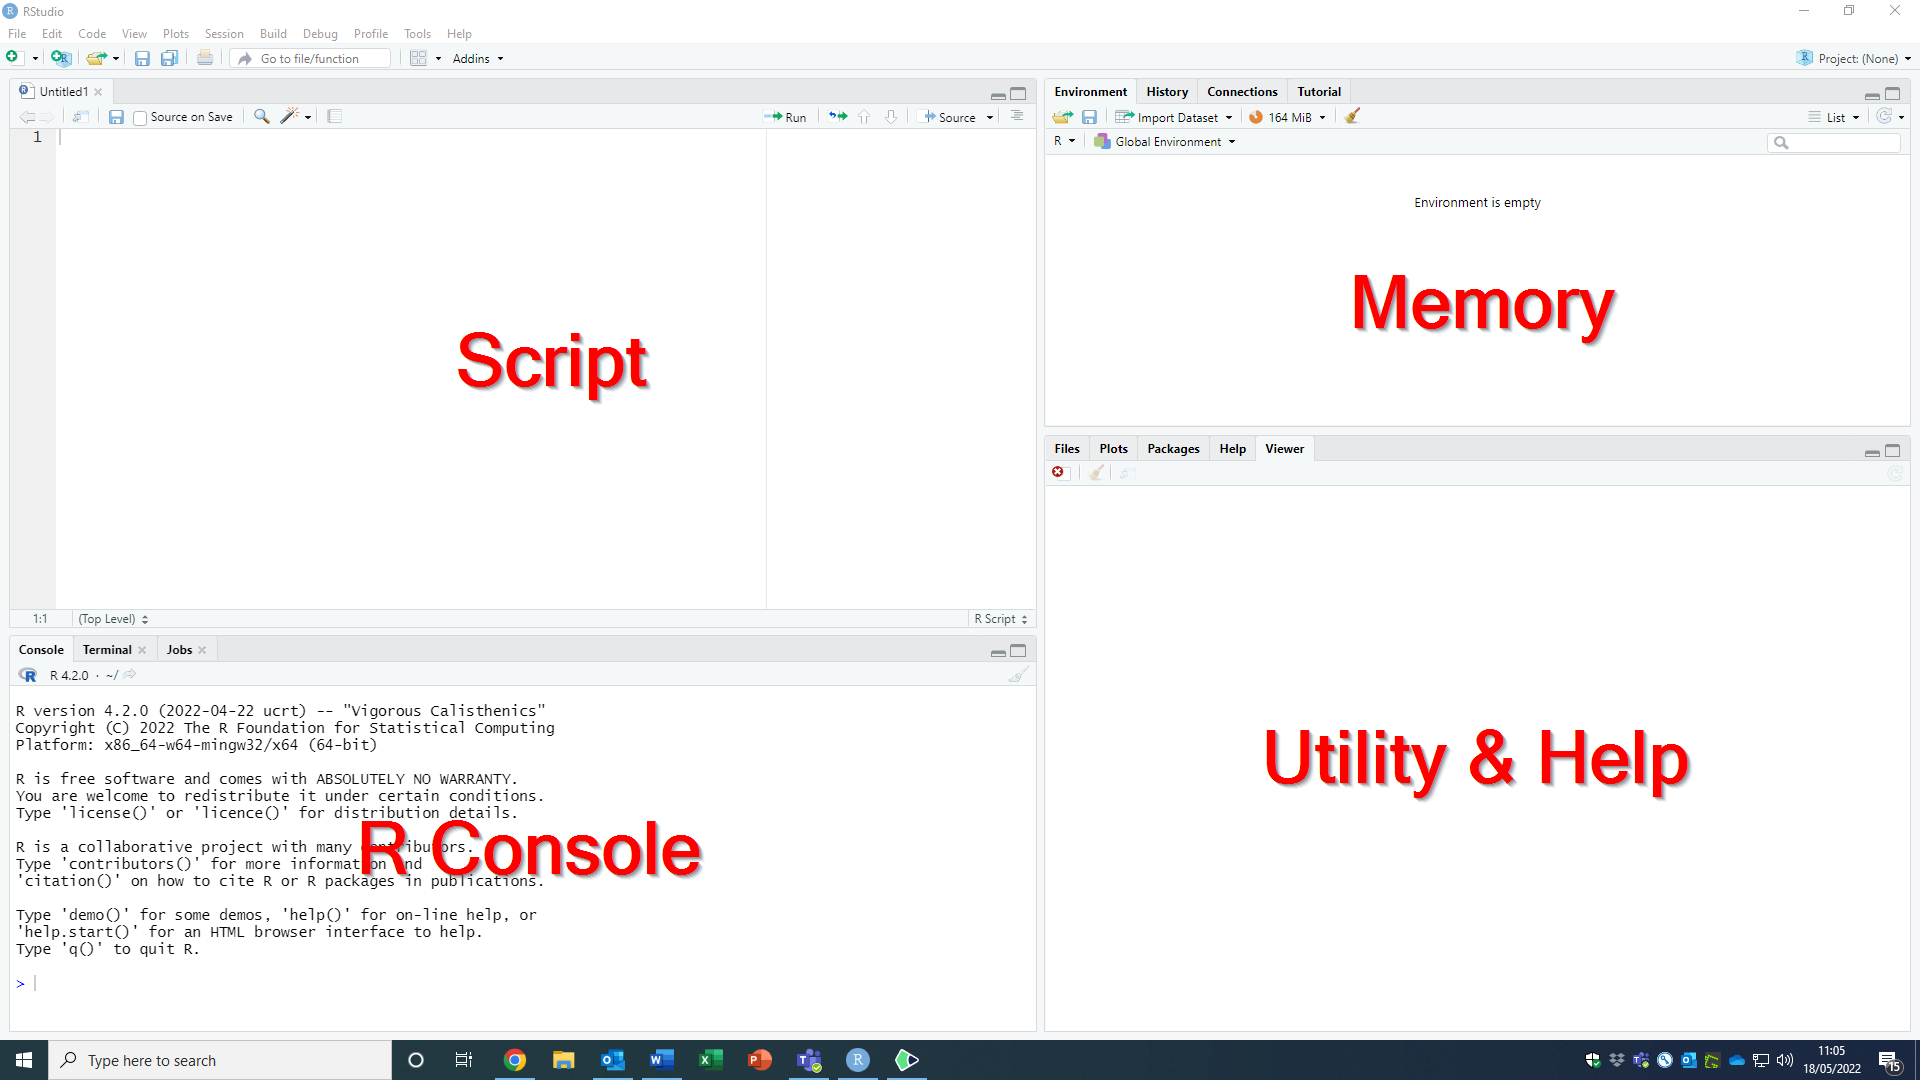Switch to the Packages tab

pos(1173,448)
